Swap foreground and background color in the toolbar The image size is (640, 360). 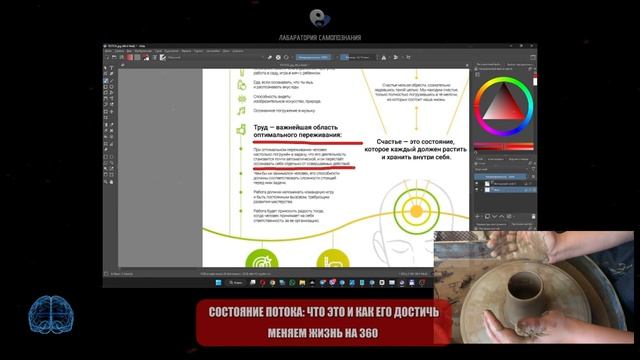click(x=148, y=55)
